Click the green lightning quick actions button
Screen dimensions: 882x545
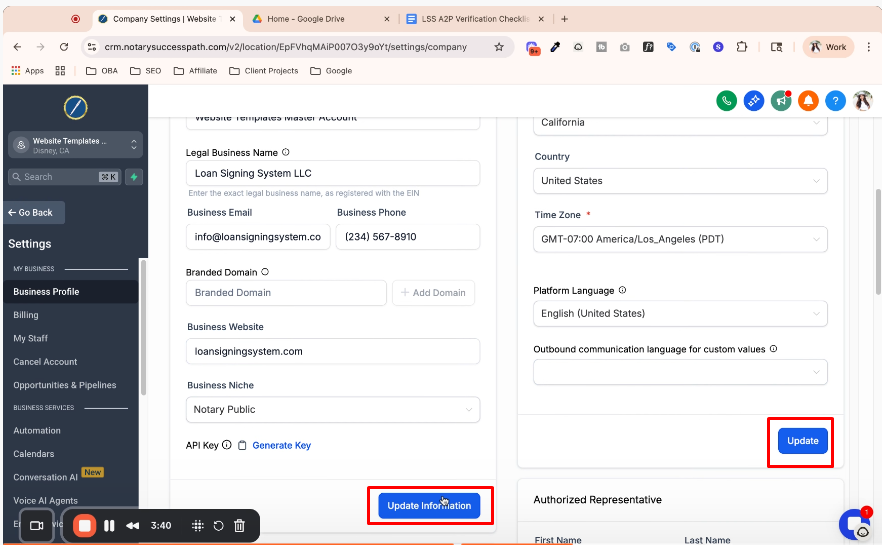pyautogui.click(x=134, y=177)
